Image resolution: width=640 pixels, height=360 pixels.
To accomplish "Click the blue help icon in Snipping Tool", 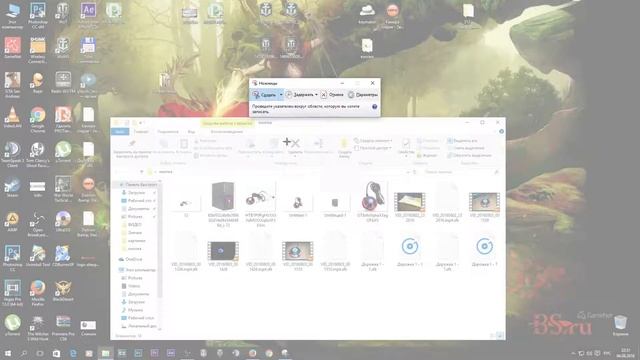I will tap(374, 107).
